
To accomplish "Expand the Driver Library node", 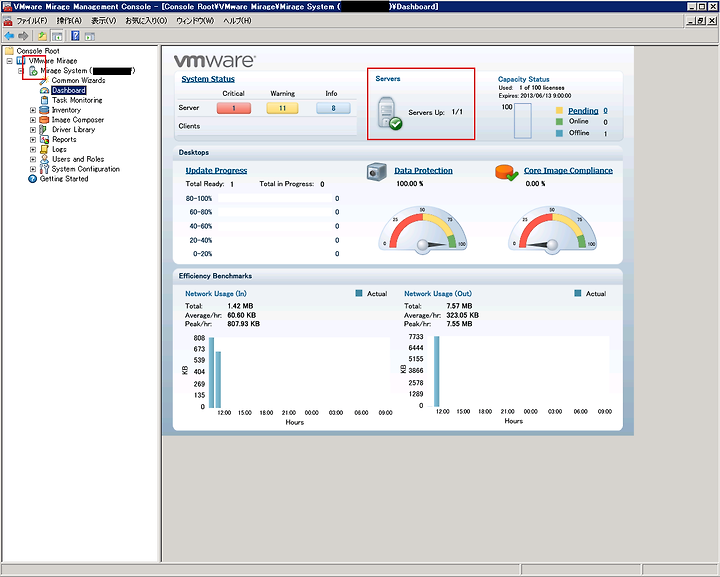I will [x=33, y=130].
